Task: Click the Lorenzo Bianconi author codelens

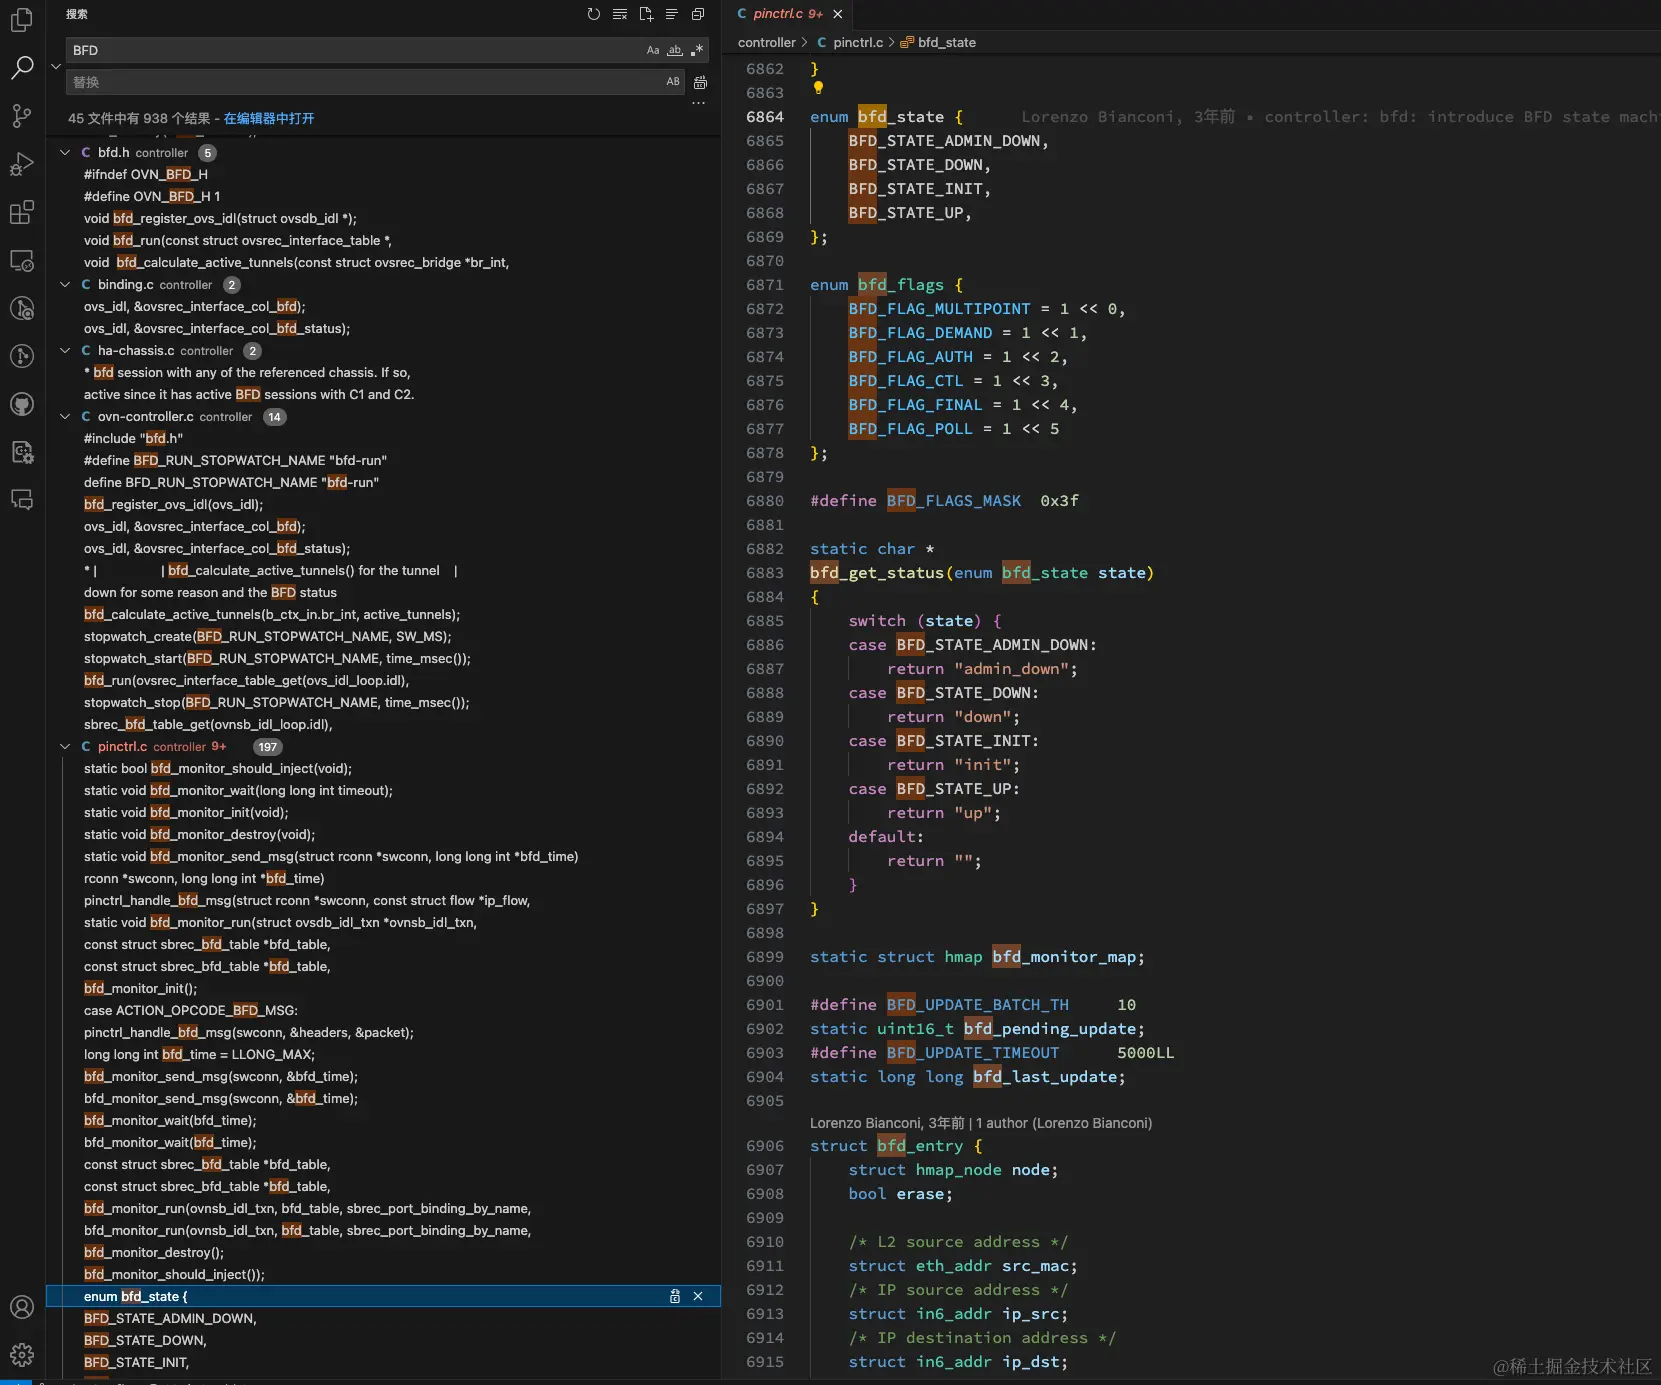Action: (x=980, y=1123)
